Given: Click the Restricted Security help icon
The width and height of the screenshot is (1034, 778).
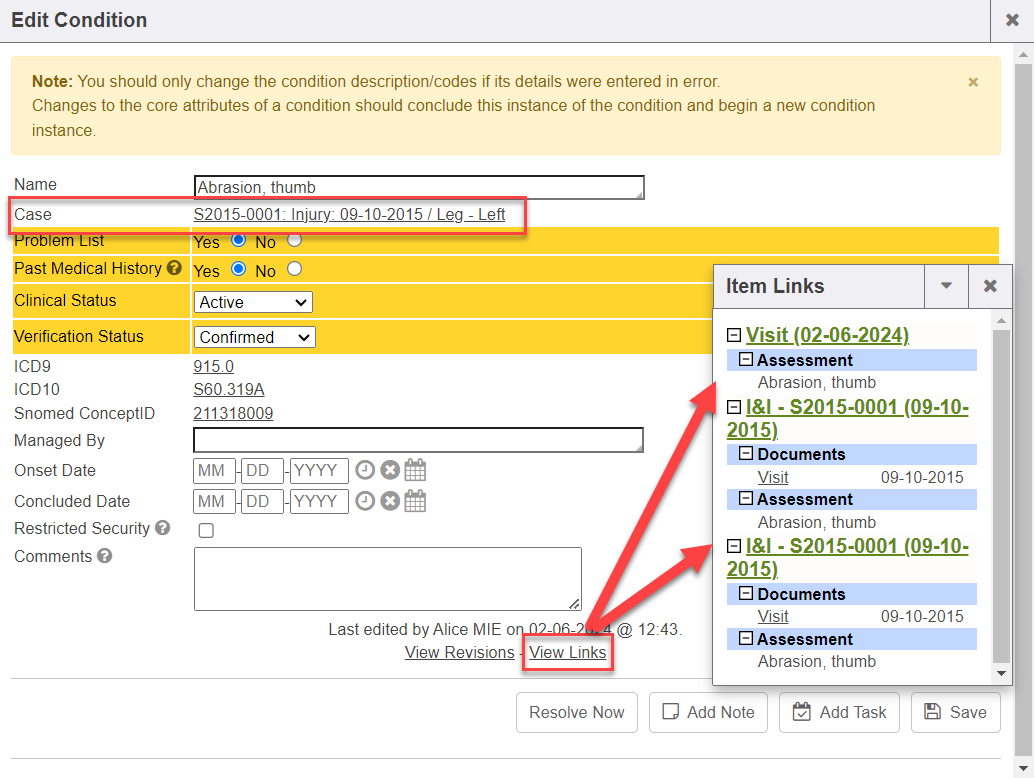Looking at the screenshot, I should click(162, 528).
